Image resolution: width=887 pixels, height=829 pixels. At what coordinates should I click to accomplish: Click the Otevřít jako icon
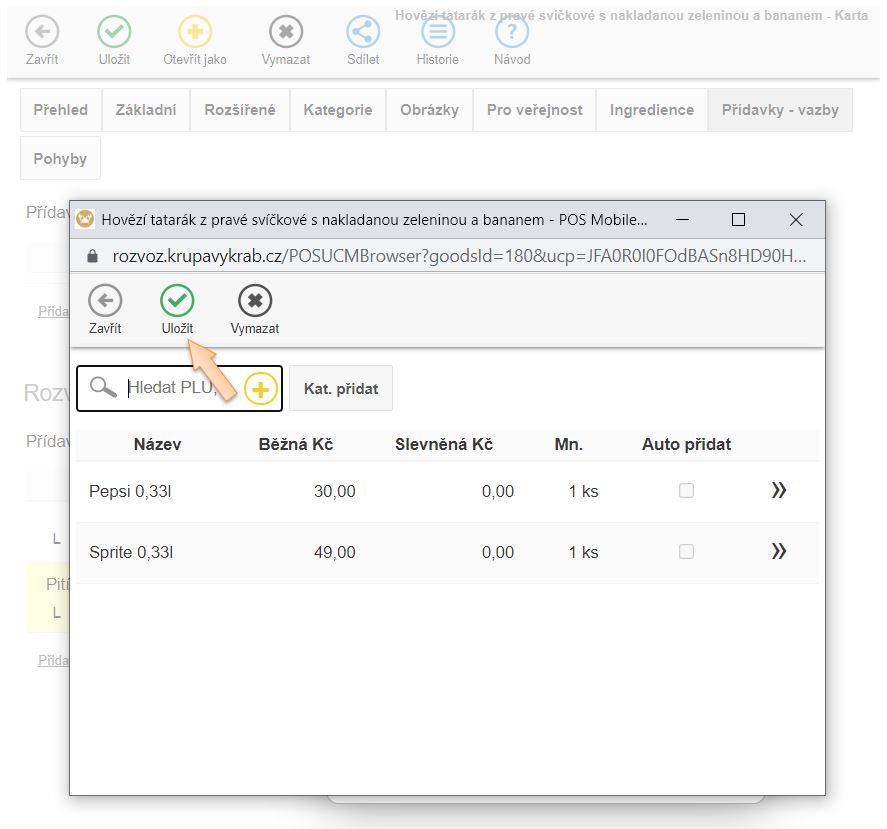[x=195, y=32]
